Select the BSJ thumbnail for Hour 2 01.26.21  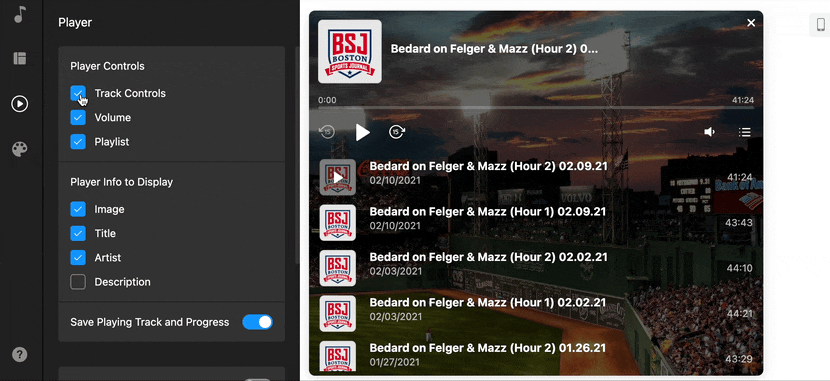(x=338, y=357)
